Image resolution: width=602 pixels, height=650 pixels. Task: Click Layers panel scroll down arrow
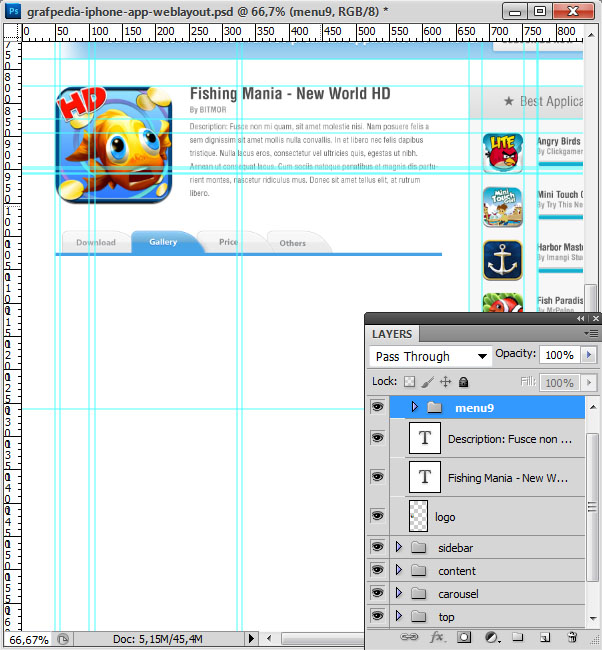[593, 618]
